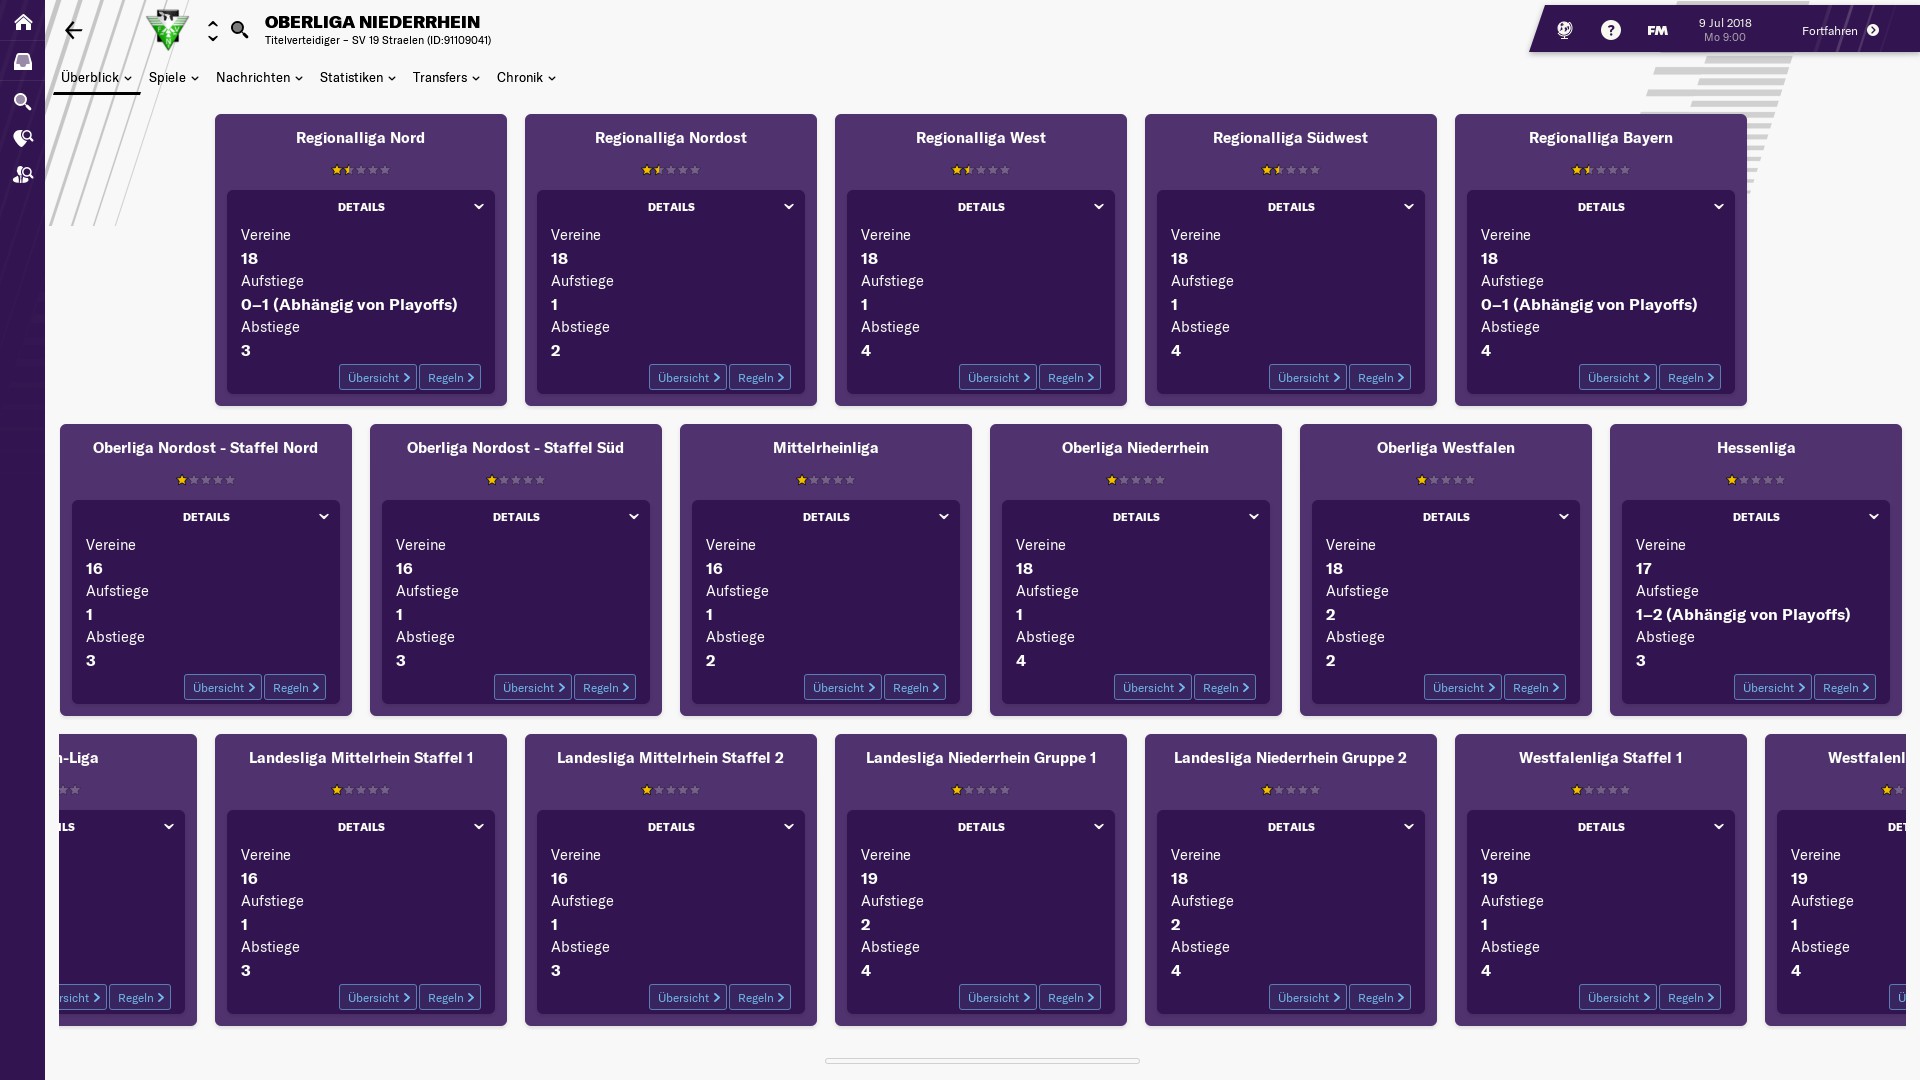Open Übersicht for Mittelrheinliga

(843, 688)
